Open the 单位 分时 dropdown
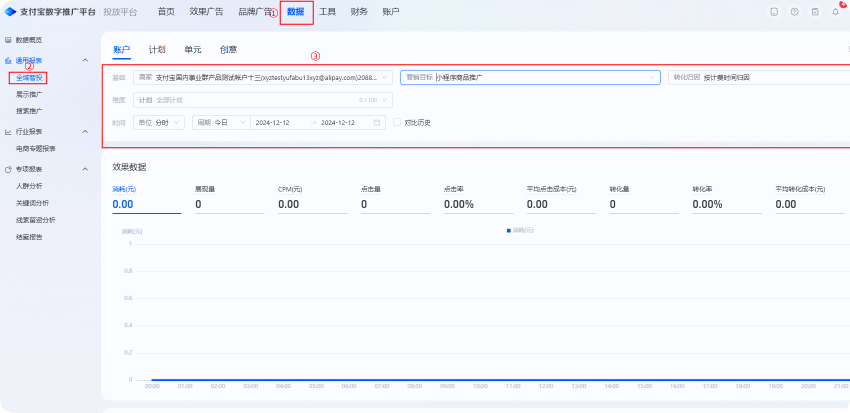The image size is (850, 413). [159, 122]
